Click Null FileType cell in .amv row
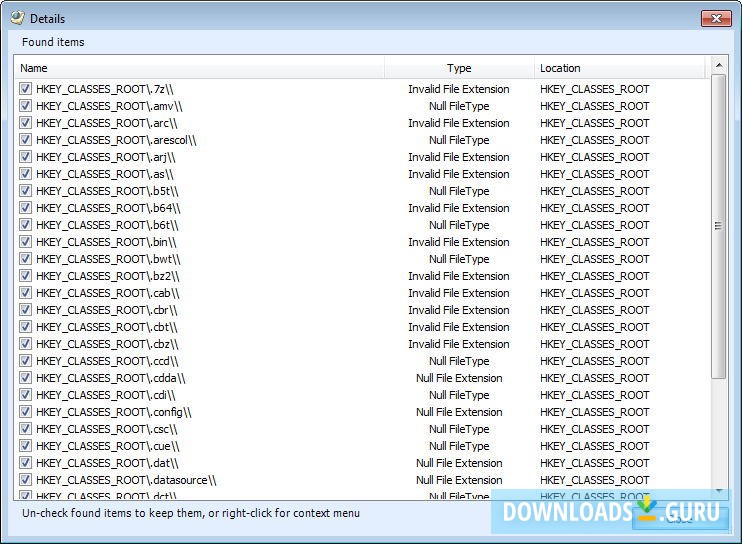The image size is (742, 544). pyautogui.click(x=459, y=106)
